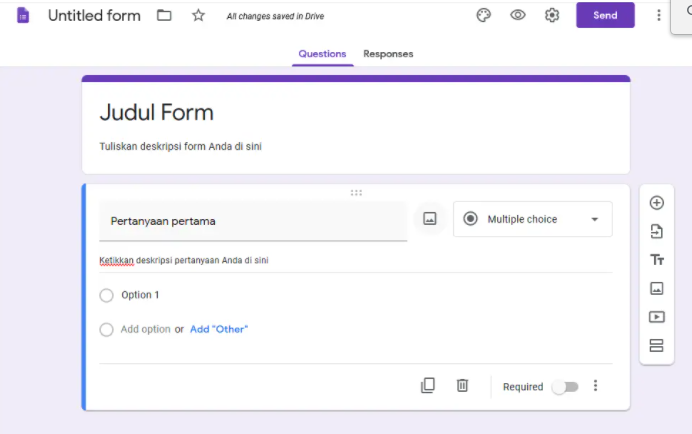The image size is (692, 434).
Task: Add title and description from sidebar
Action: pos(657,260)
